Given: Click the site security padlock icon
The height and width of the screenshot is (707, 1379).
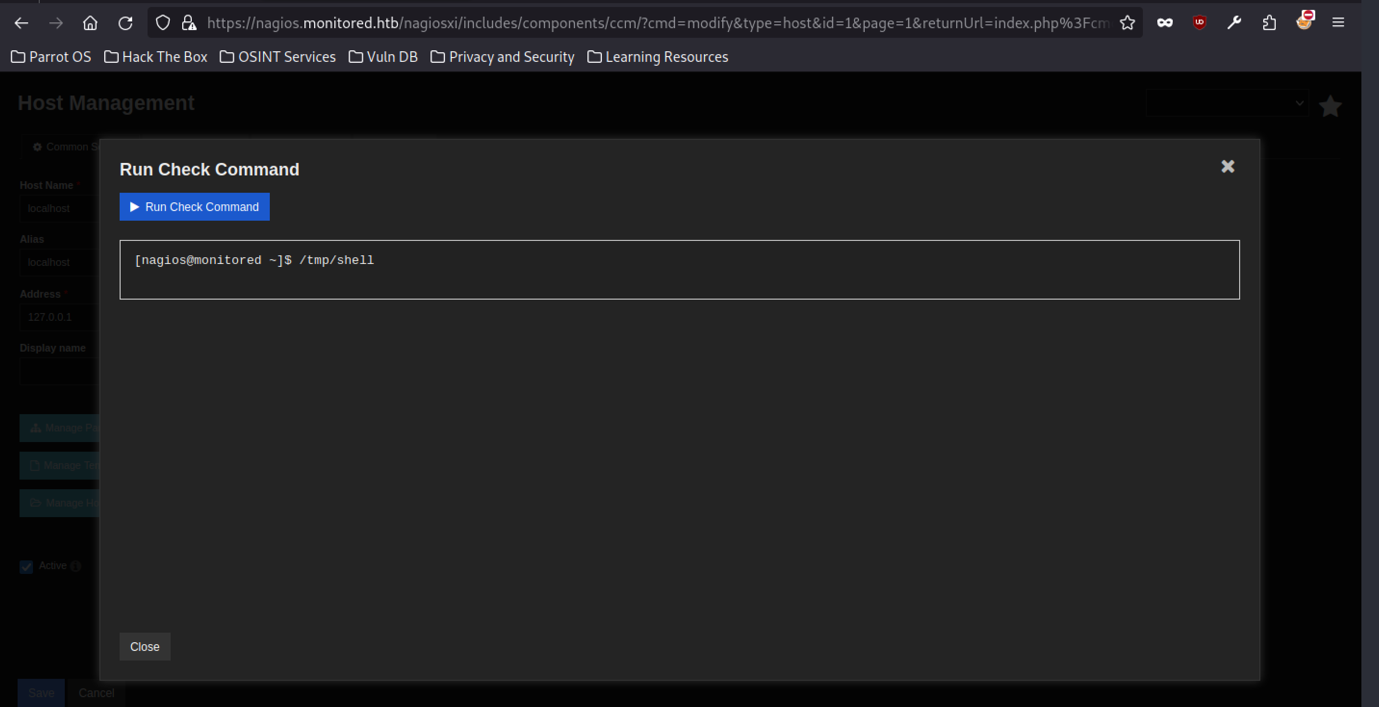Looking at the screenshot, I should click(189, 23).
